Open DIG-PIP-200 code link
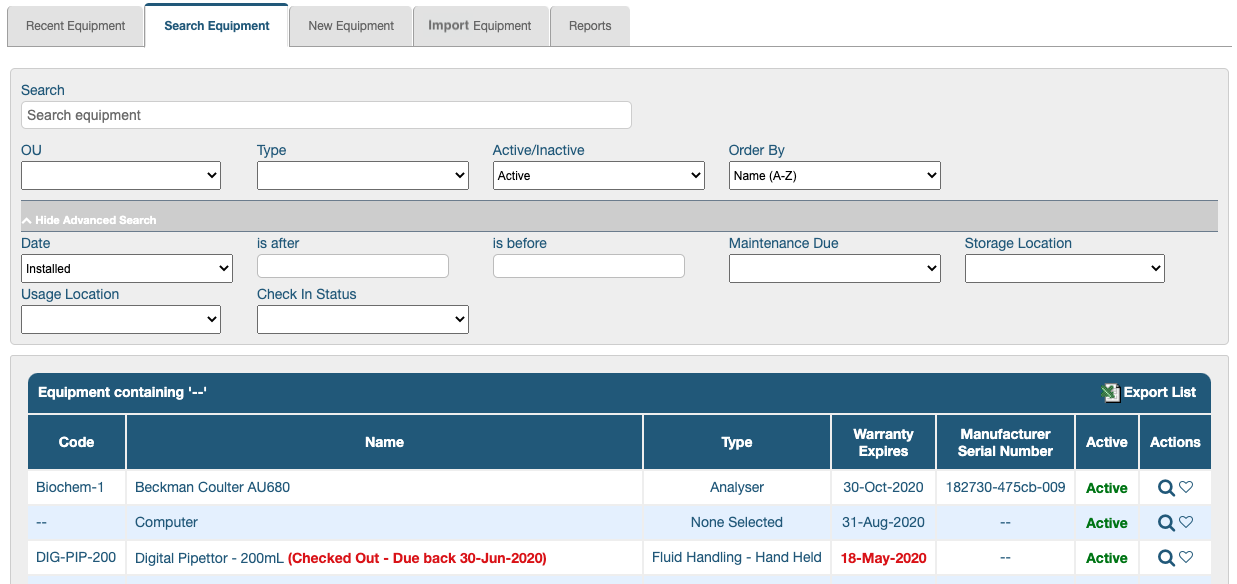 pyautogui.click(x=76, y=557)
